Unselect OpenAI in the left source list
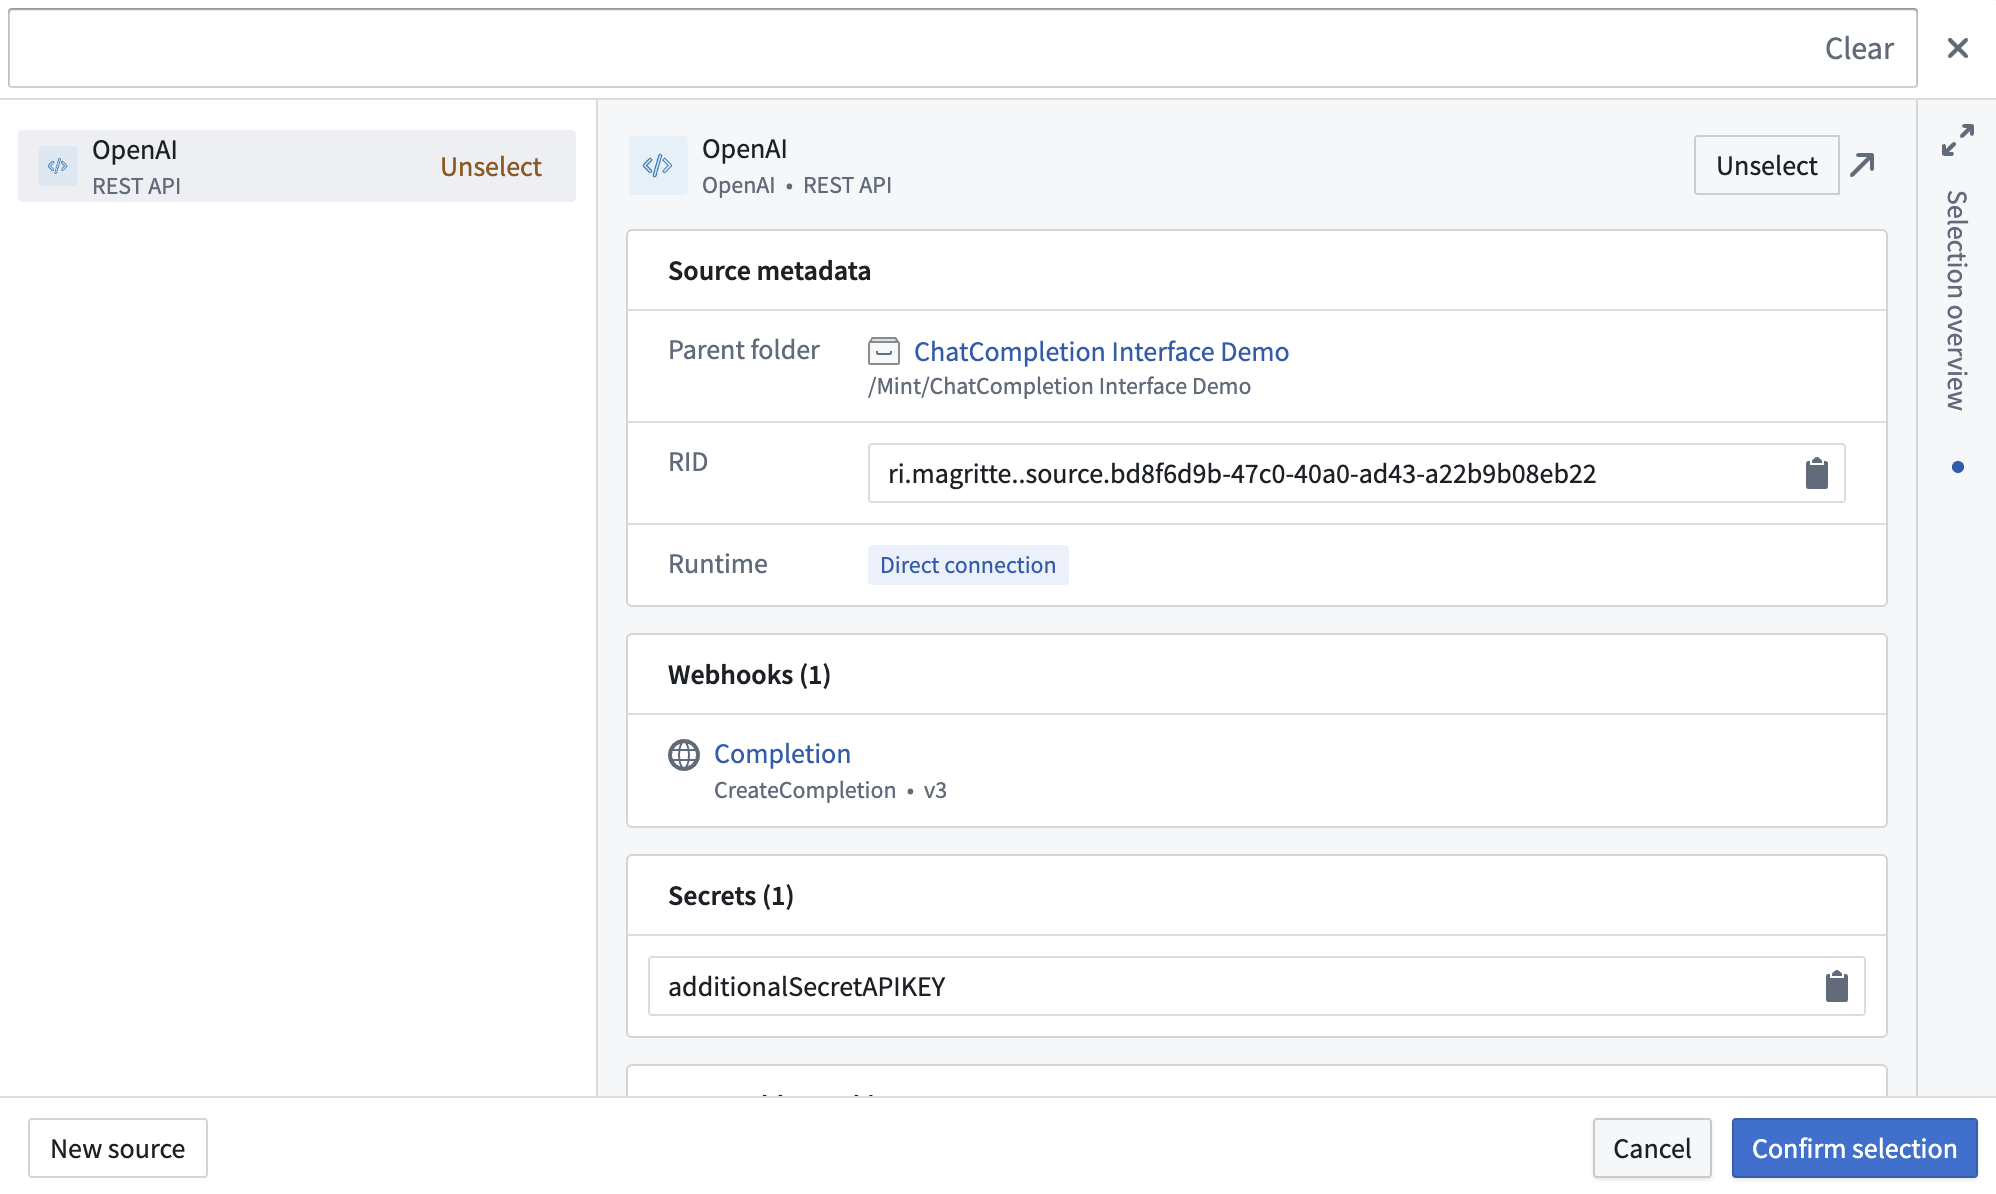This screenshot has height=1194, width=1996. (x=491, y=166)
